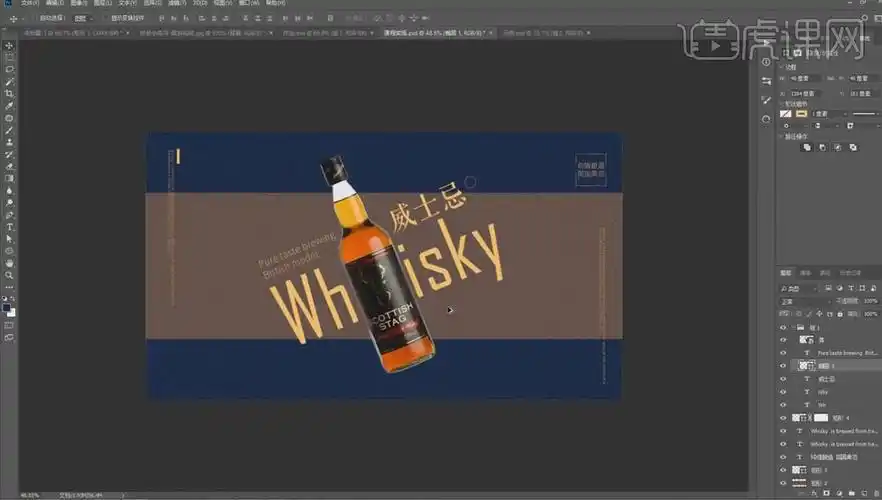Select the Magic Wand tool
882x500 pixels.
(9, 82)
